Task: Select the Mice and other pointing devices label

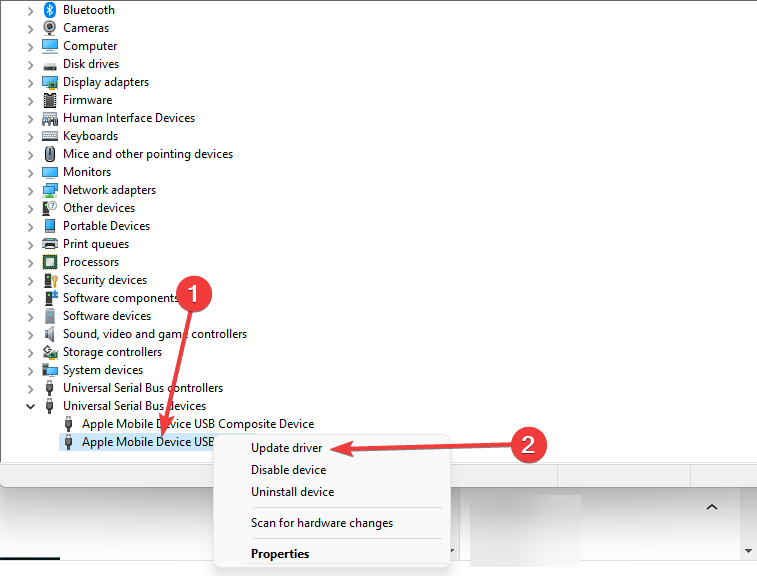Action: [148, 154]
